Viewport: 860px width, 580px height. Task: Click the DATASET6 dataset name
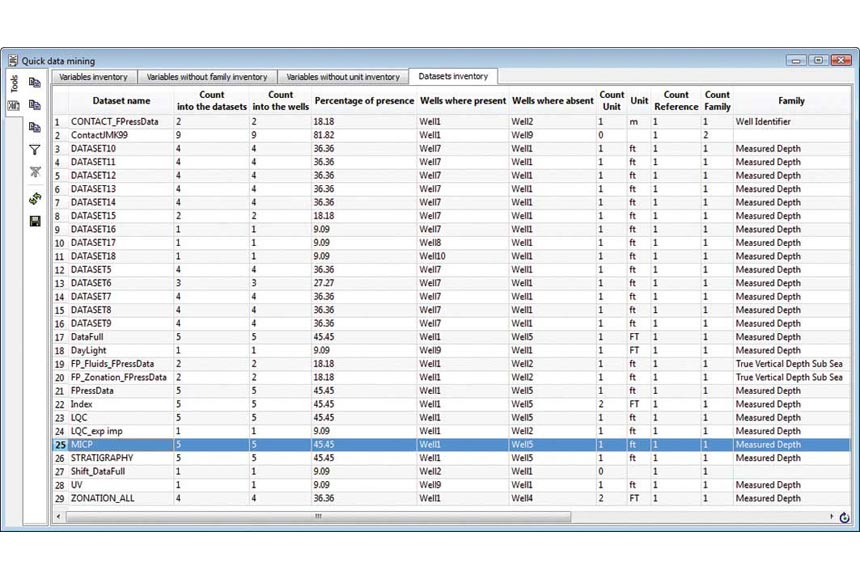pyautogui.click(x=91, y=283)
